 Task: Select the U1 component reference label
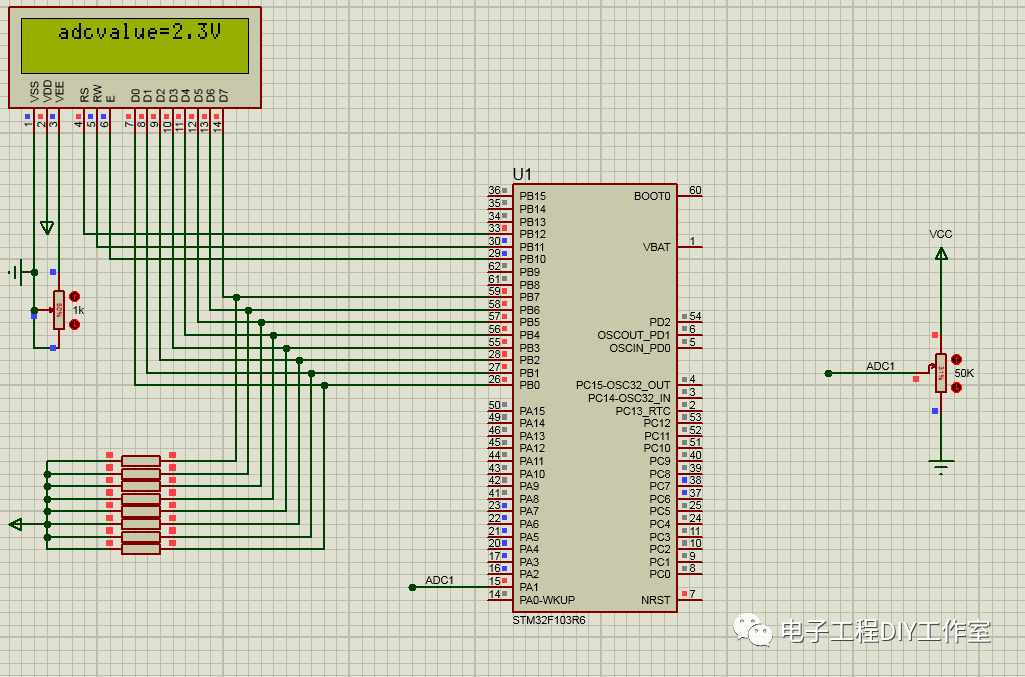point(522,174)
